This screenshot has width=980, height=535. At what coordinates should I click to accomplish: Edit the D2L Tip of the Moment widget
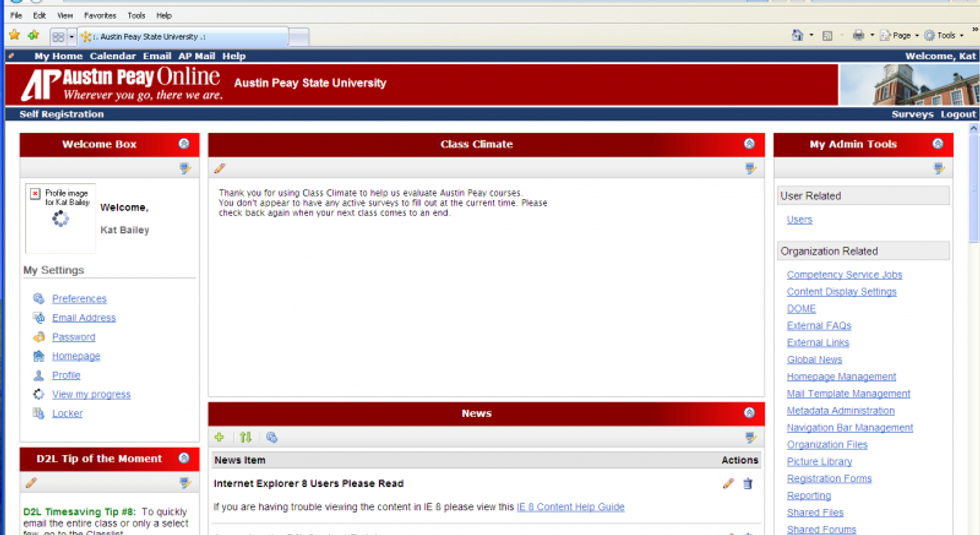pos(31,483)
